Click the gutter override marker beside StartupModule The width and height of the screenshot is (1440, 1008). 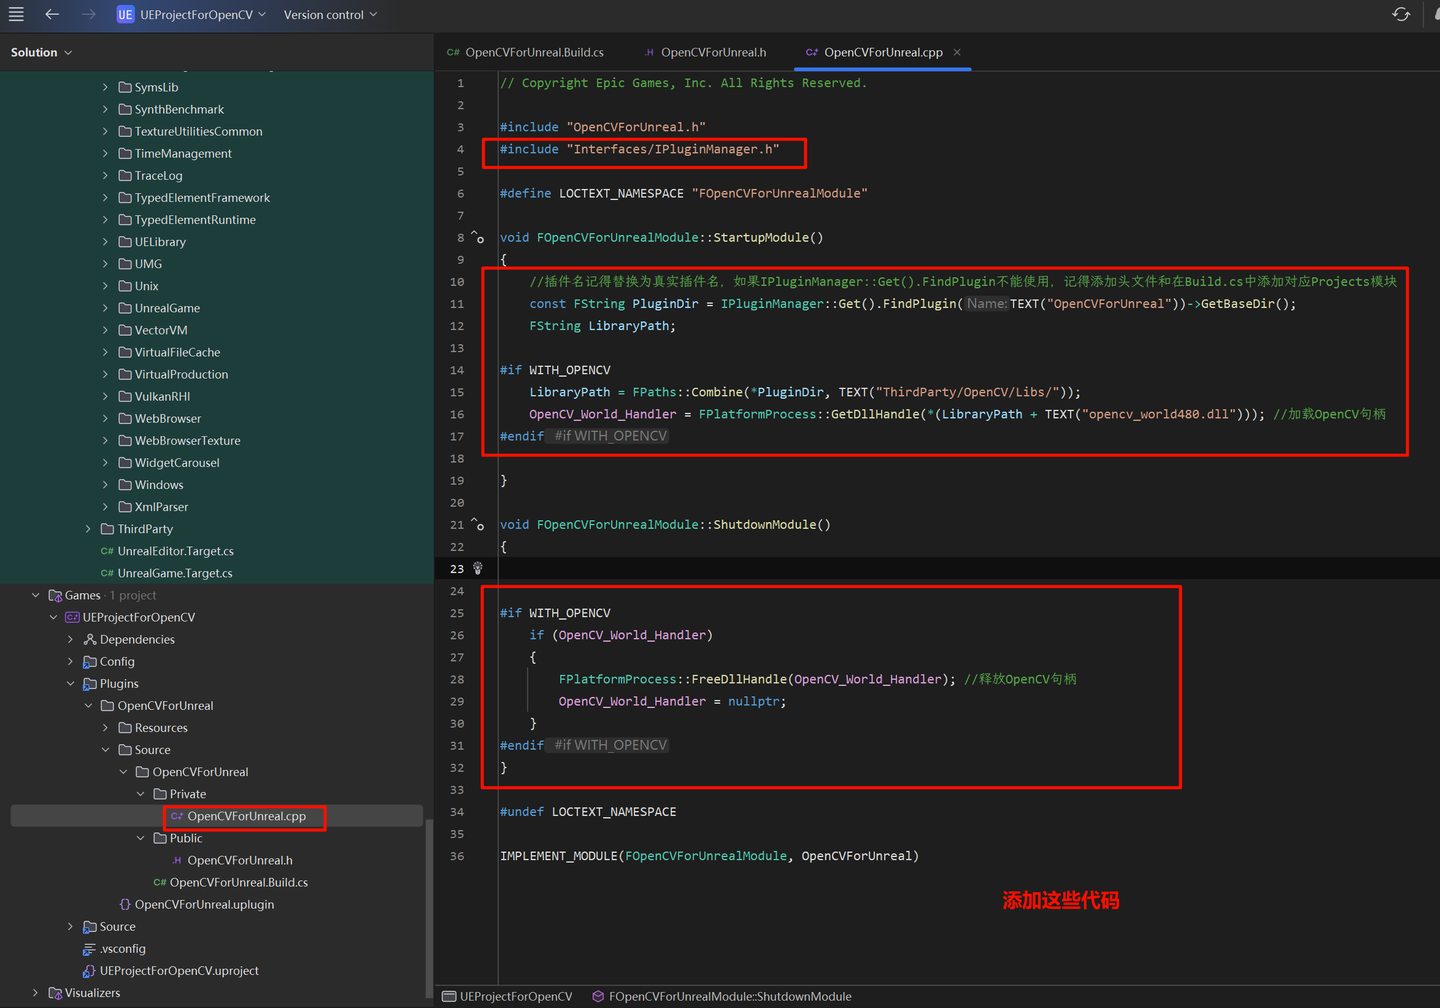(x=478, y=238)
